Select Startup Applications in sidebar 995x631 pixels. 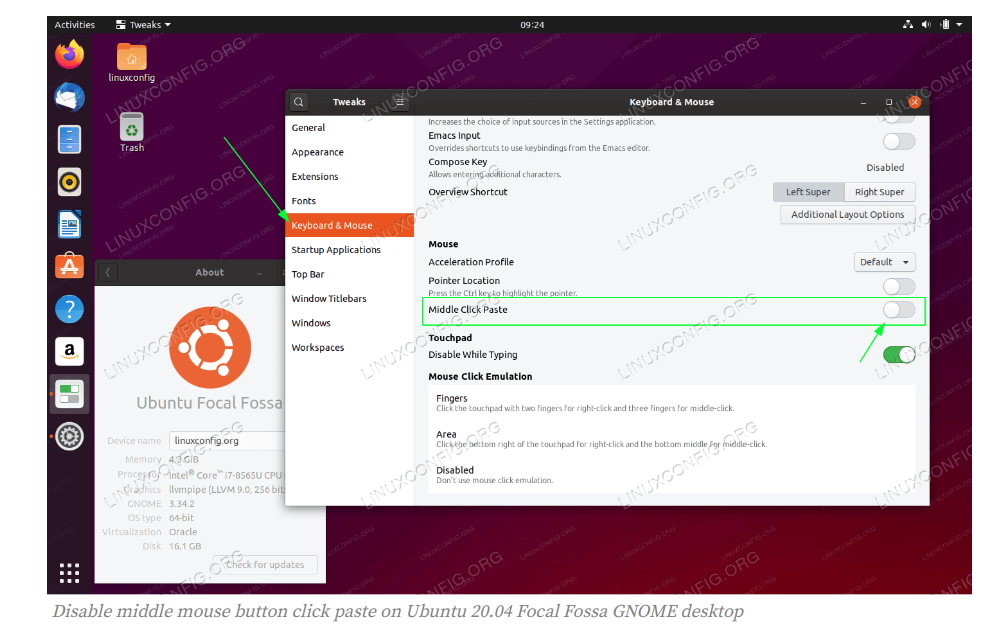(350, 249)
